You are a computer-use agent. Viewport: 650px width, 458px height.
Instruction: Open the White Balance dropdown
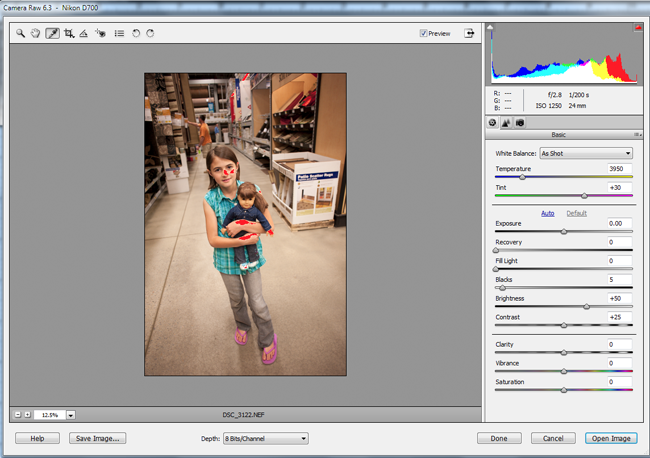pyautogui.click(x=585, y=153)
